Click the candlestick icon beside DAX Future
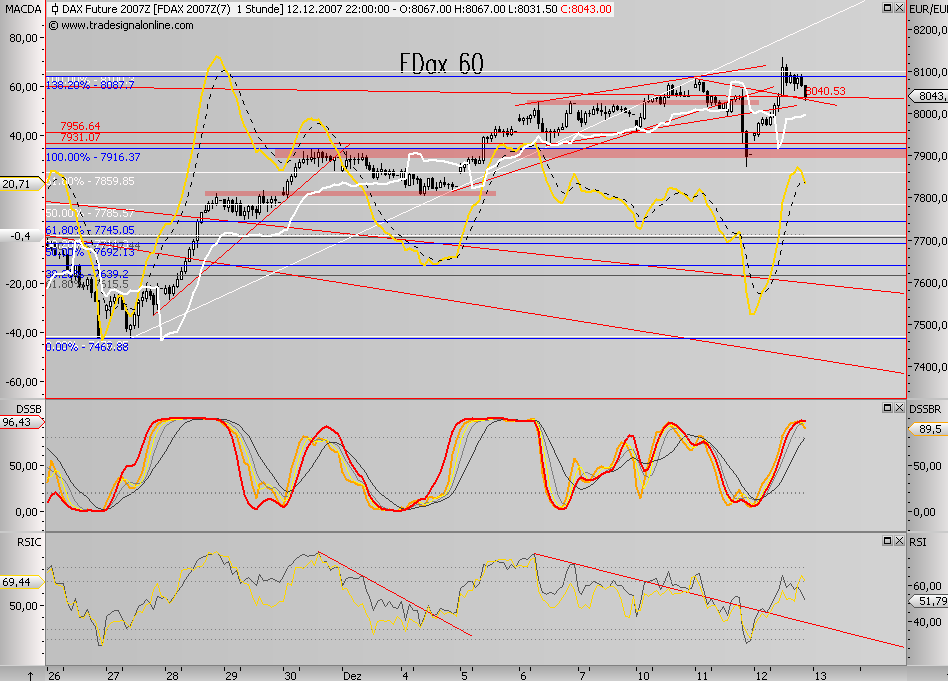The image size is (948, 681). 55,9
